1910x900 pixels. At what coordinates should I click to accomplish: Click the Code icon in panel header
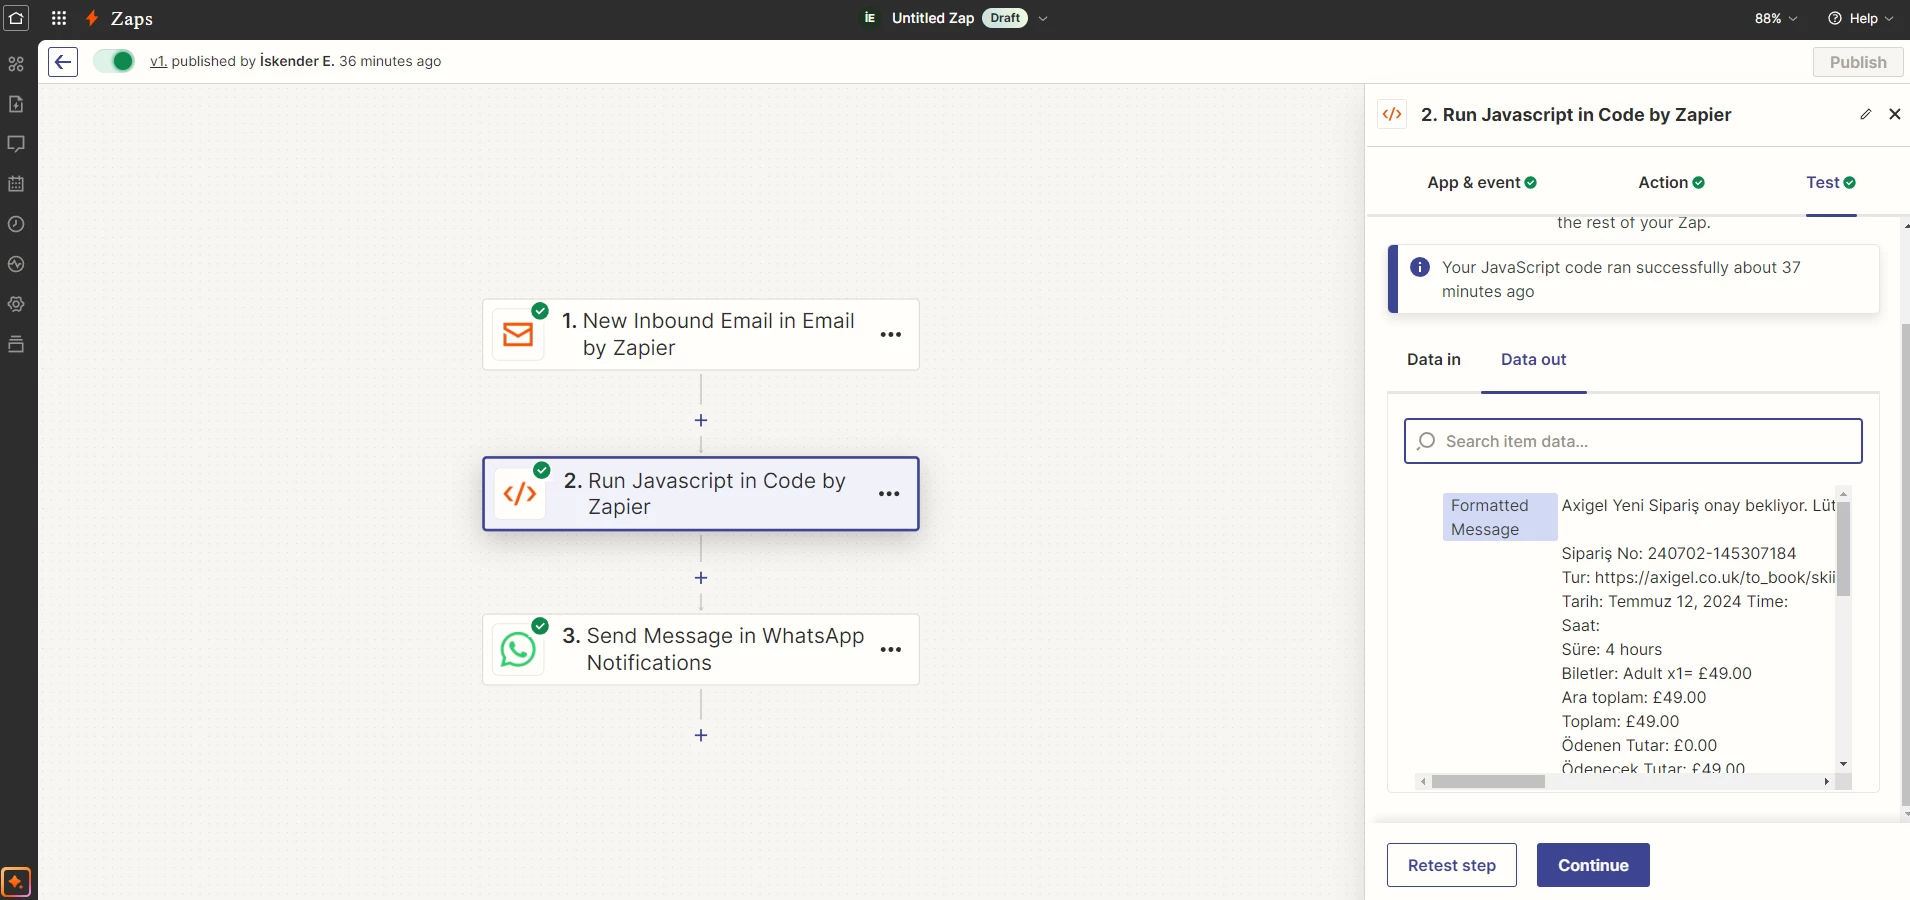(x=1392, y=114)
